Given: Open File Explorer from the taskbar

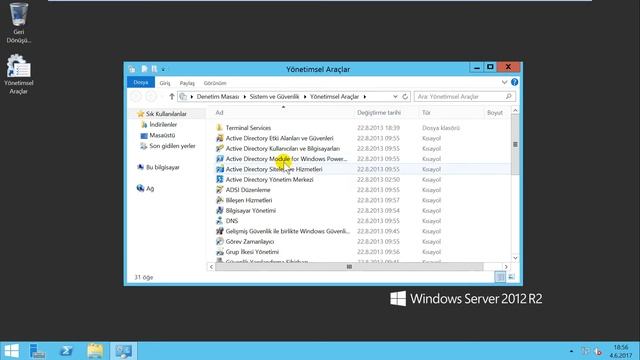Looking at the screenshot, I should (95, 351).
